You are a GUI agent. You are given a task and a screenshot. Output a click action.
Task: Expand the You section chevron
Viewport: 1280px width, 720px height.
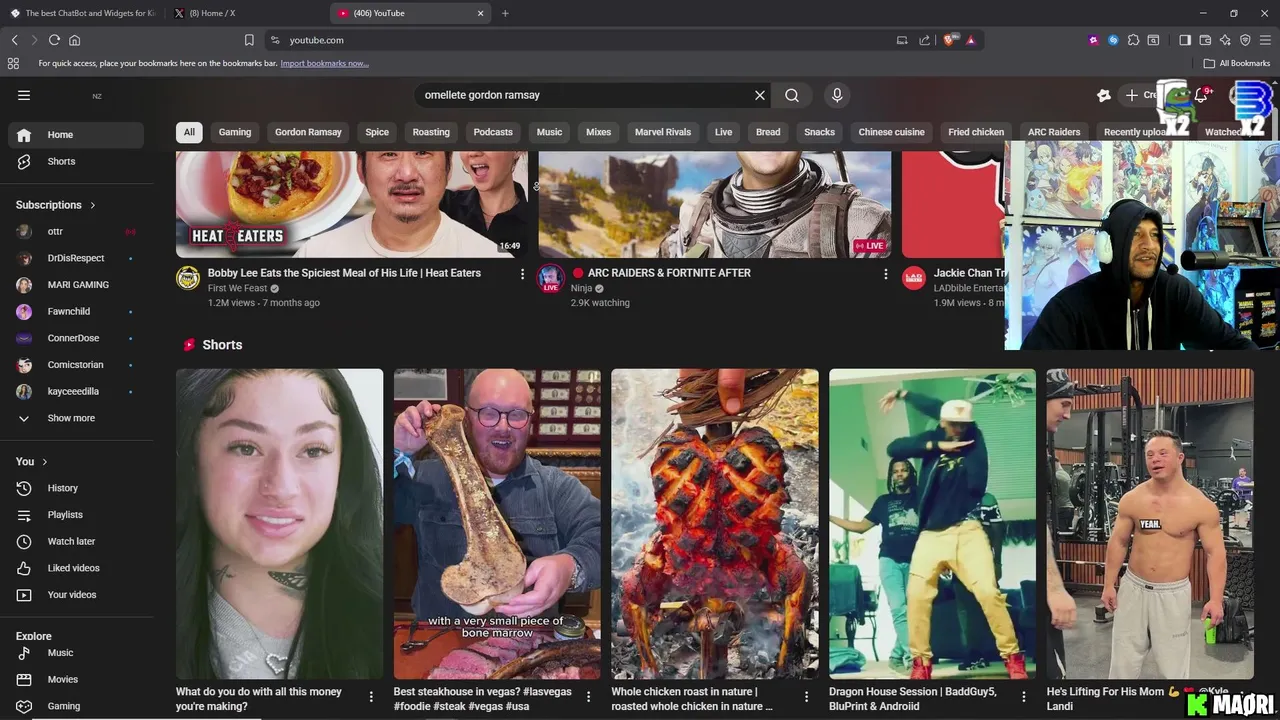pos(44,462)
